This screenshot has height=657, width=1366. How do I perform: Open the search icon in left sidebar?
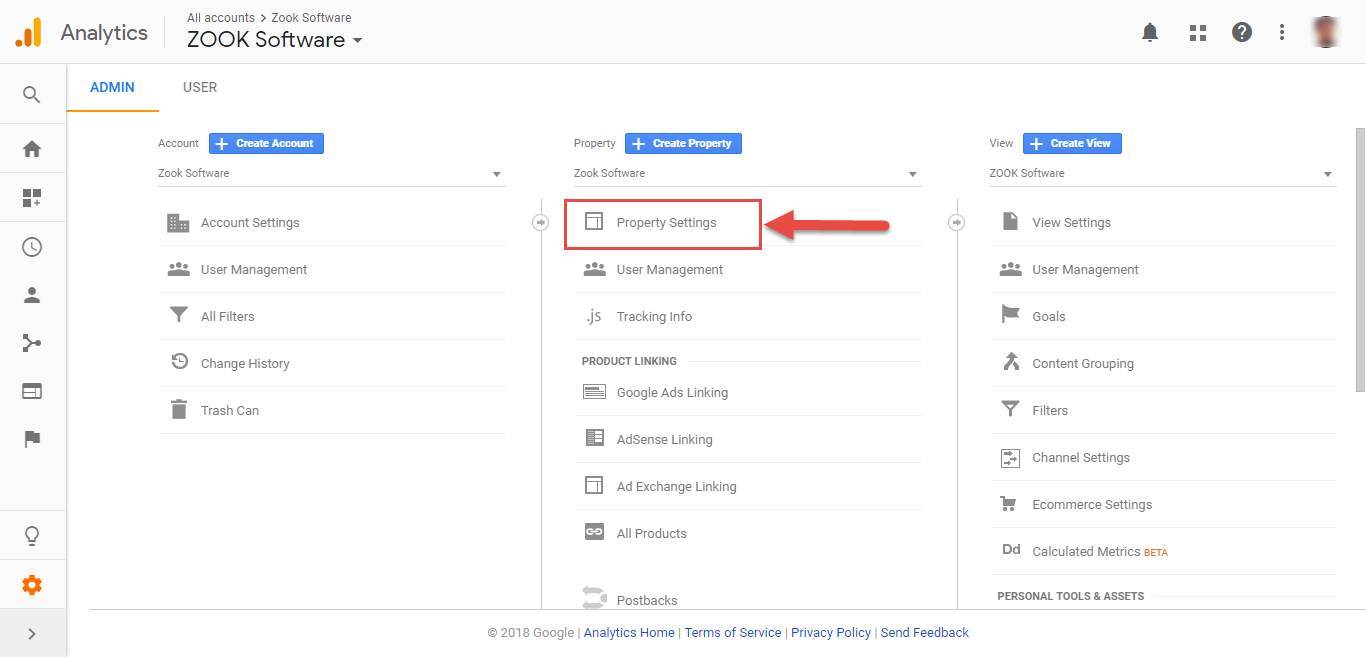(32, 95)
